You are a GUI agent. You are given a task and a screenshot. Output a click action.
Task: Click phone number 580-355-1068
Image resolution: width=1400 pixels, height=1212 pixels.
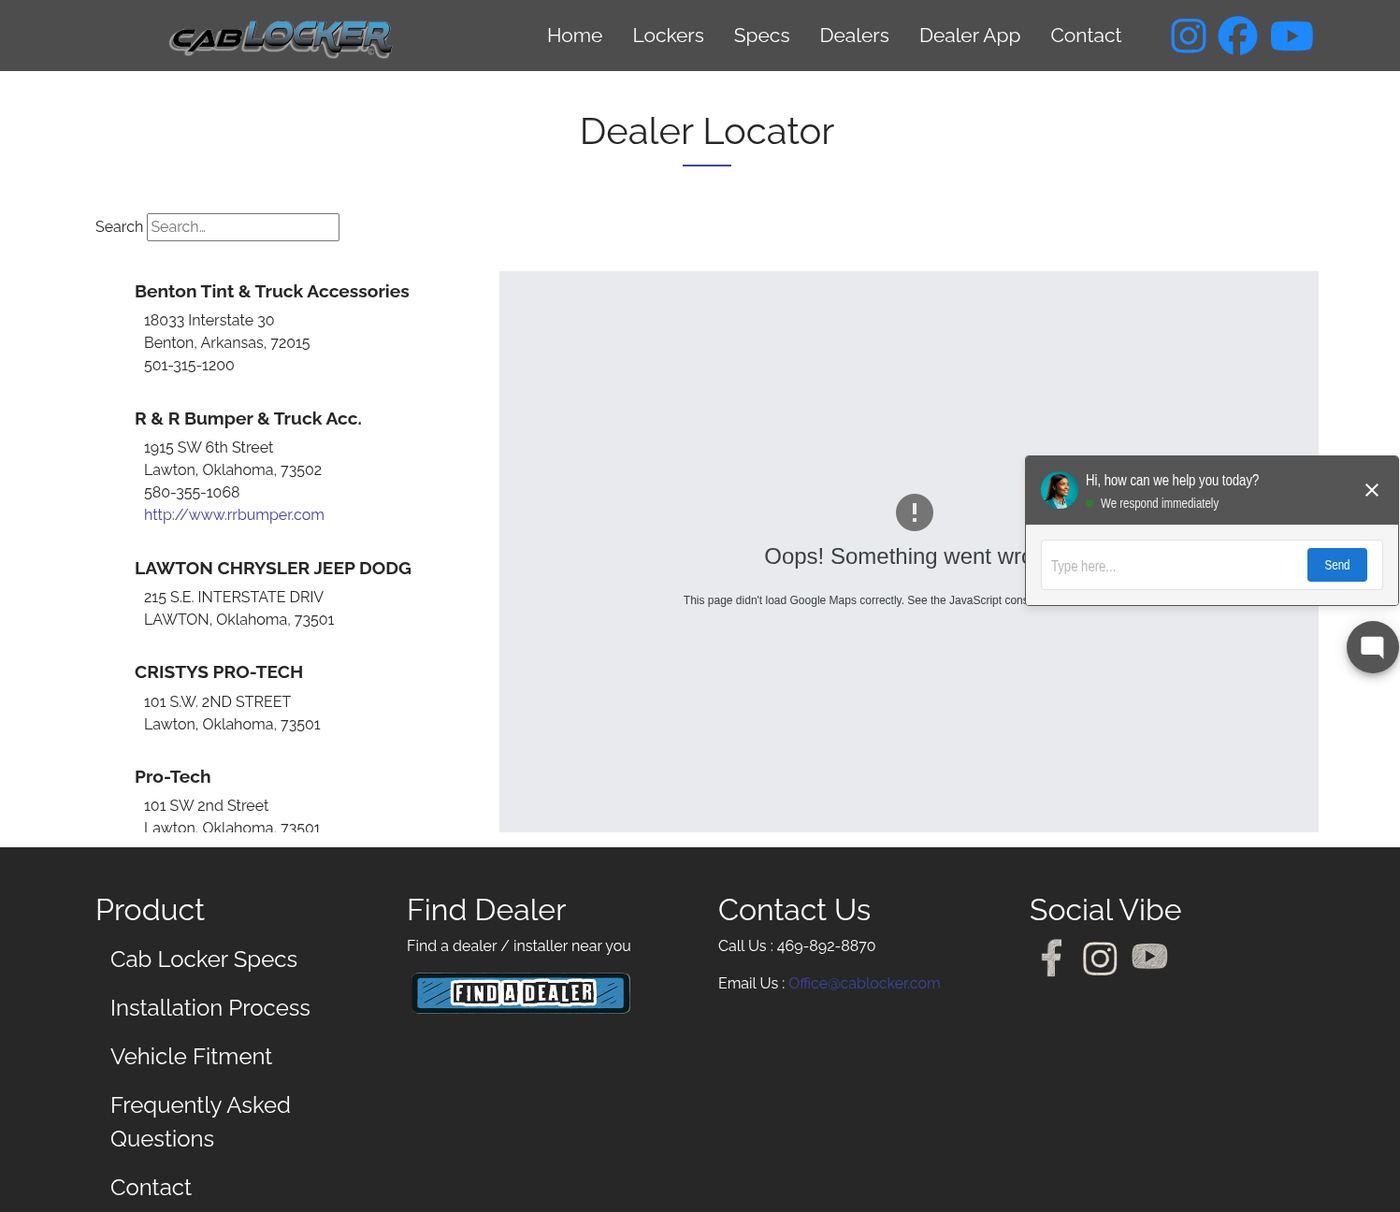192,492
